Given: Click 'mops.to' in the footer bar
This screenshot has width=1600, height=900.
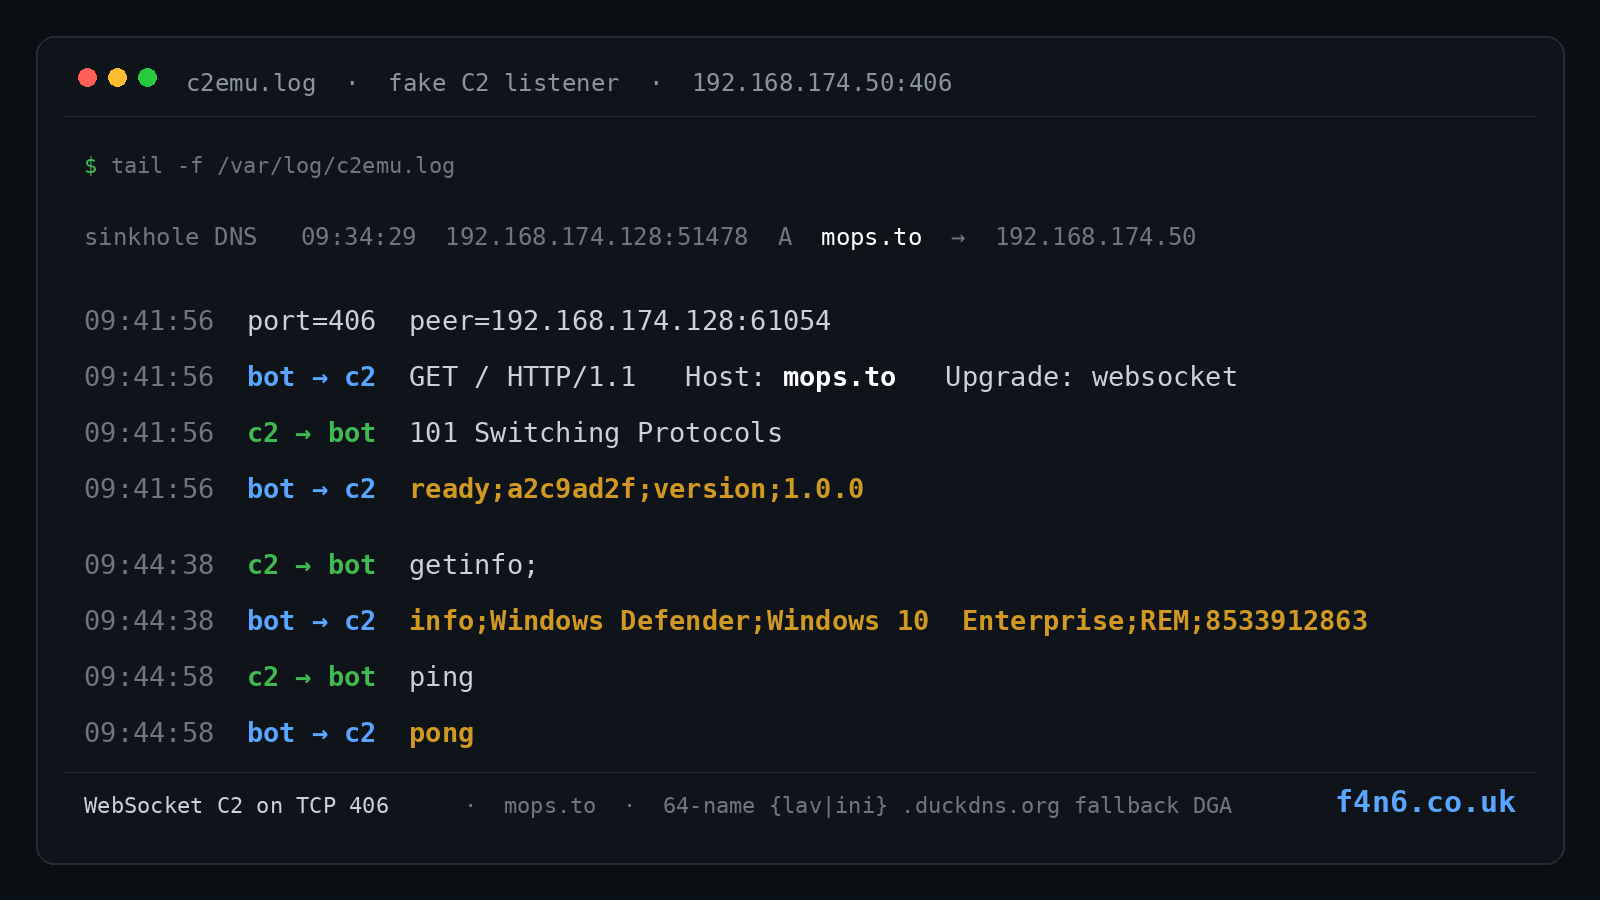Looking at the screenshot, I should 550,806.
